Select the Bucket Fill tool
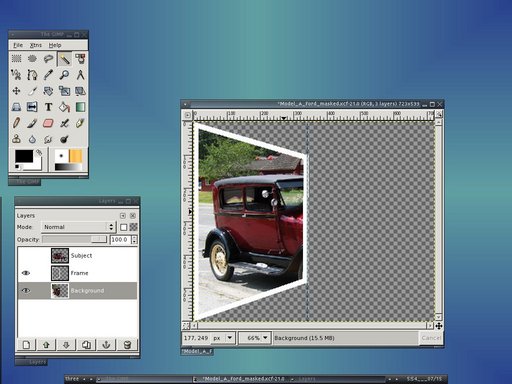Image resolution: width=512 pixels, height=384 pixels. coord(64,107)
